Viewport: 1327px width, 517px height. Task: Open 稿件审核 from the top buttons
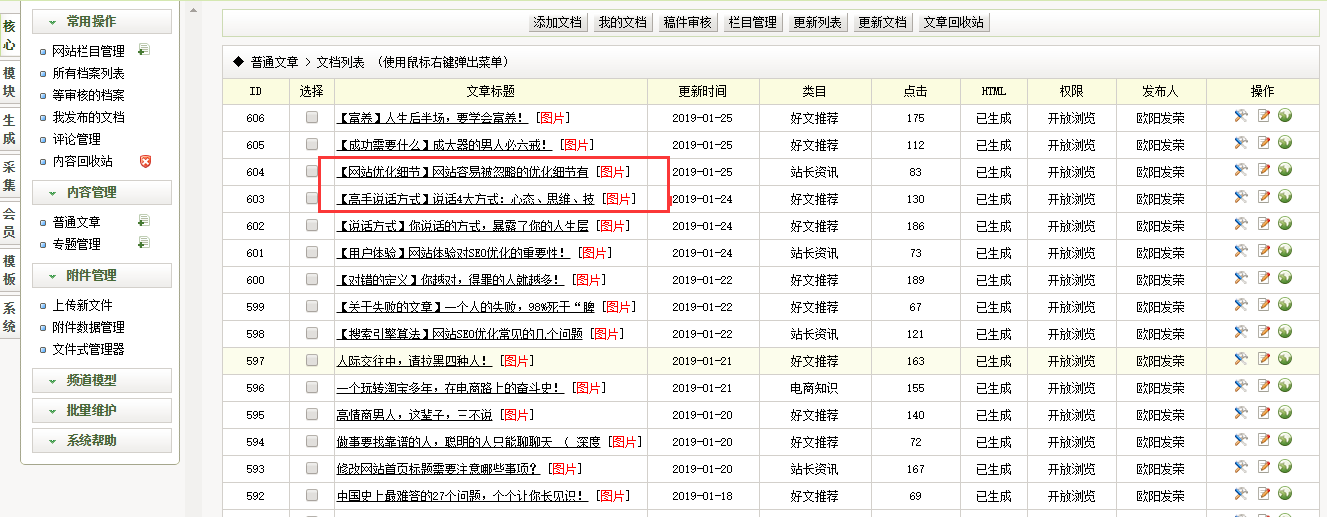(687, 22)
